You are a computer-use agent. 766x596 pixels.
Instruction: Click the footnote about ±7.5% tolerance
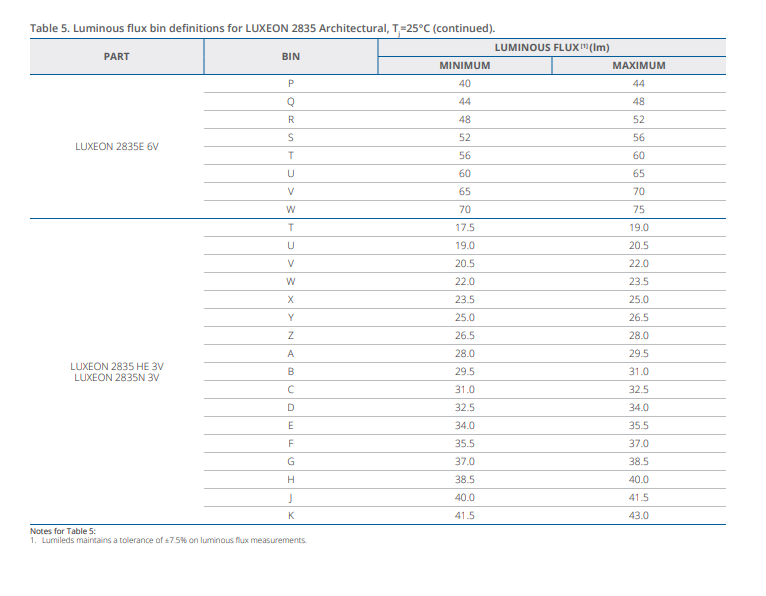point(169,540)
